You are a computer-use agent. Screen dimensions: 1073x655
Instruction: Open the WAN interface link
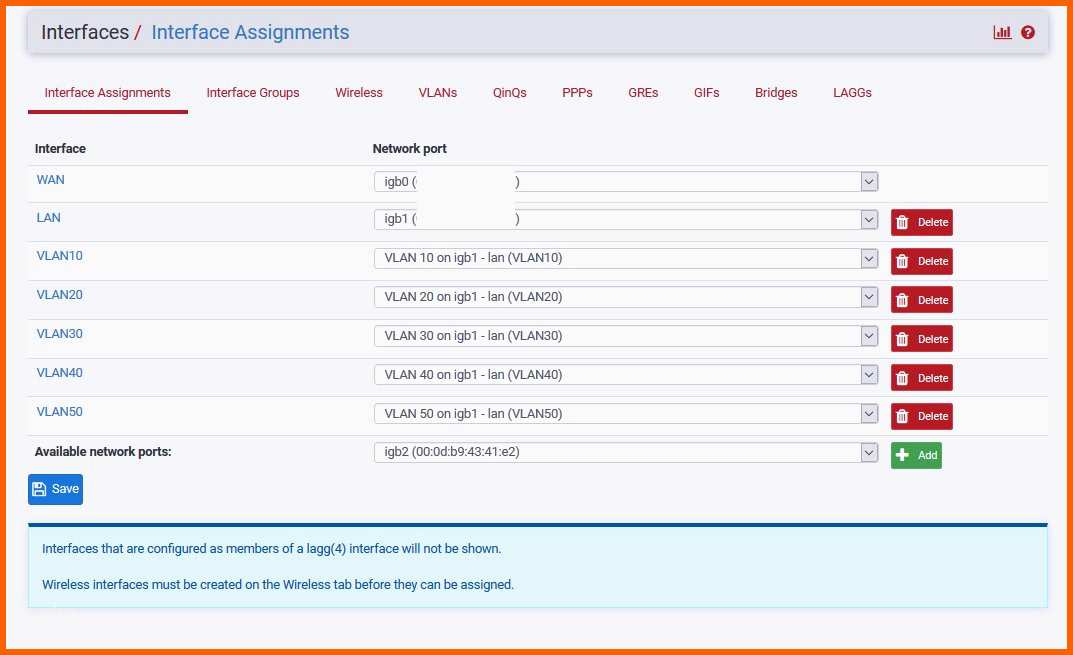tap(50, 180)
